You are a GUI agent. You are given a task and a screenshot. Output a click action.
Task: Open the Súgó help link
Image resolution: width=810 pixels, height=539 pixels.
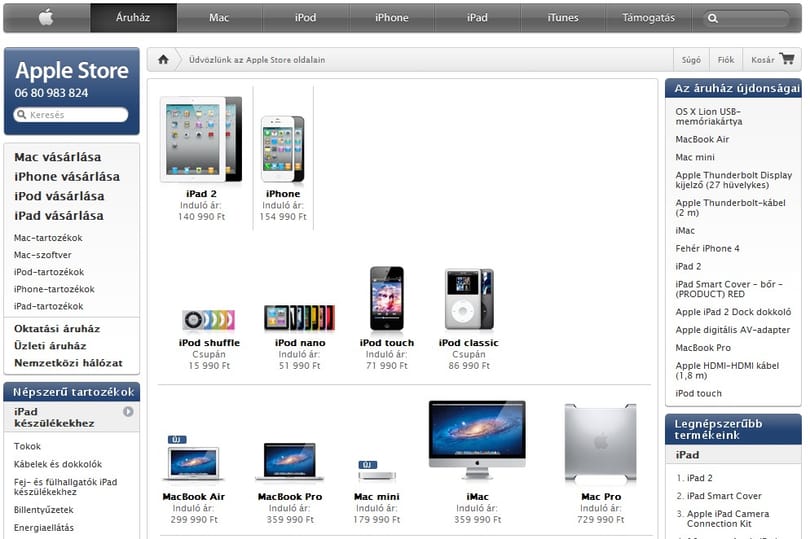pyautogui.click(x=691, y=59)
